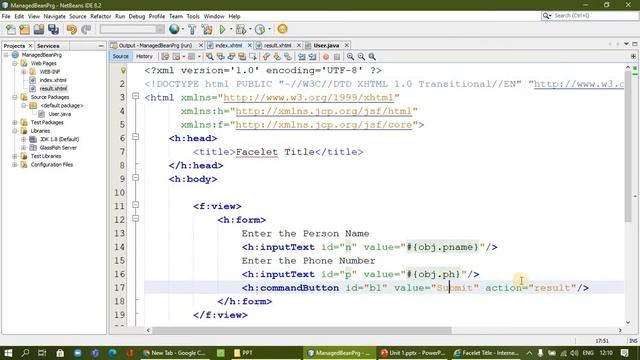The width and height of the screenshot is (640, 360).
Task: Open the run project dropdown arrow
Action: pyautogui.click(x=231, y=29)
